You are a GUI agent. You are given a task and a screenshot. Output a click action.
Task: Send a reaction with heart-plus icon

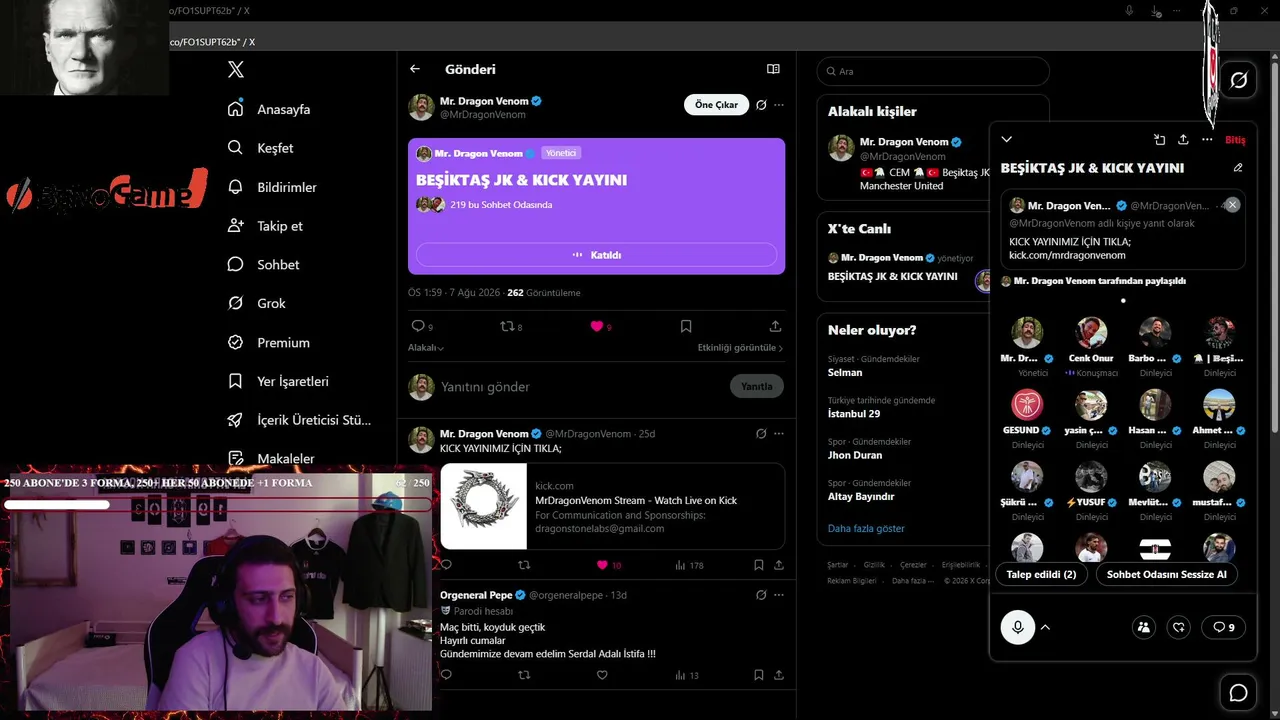[1179, 627]
